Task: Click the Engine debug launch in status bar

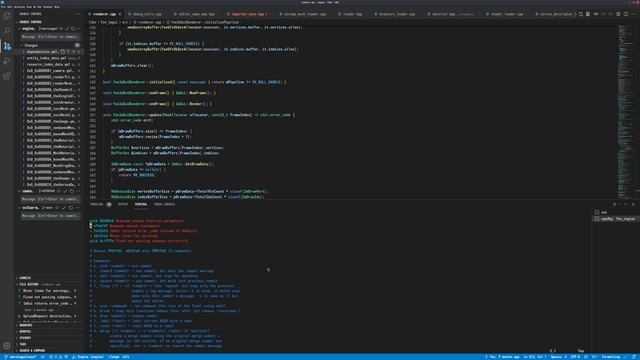Action: pyautogui.click(x=88, y=357)
